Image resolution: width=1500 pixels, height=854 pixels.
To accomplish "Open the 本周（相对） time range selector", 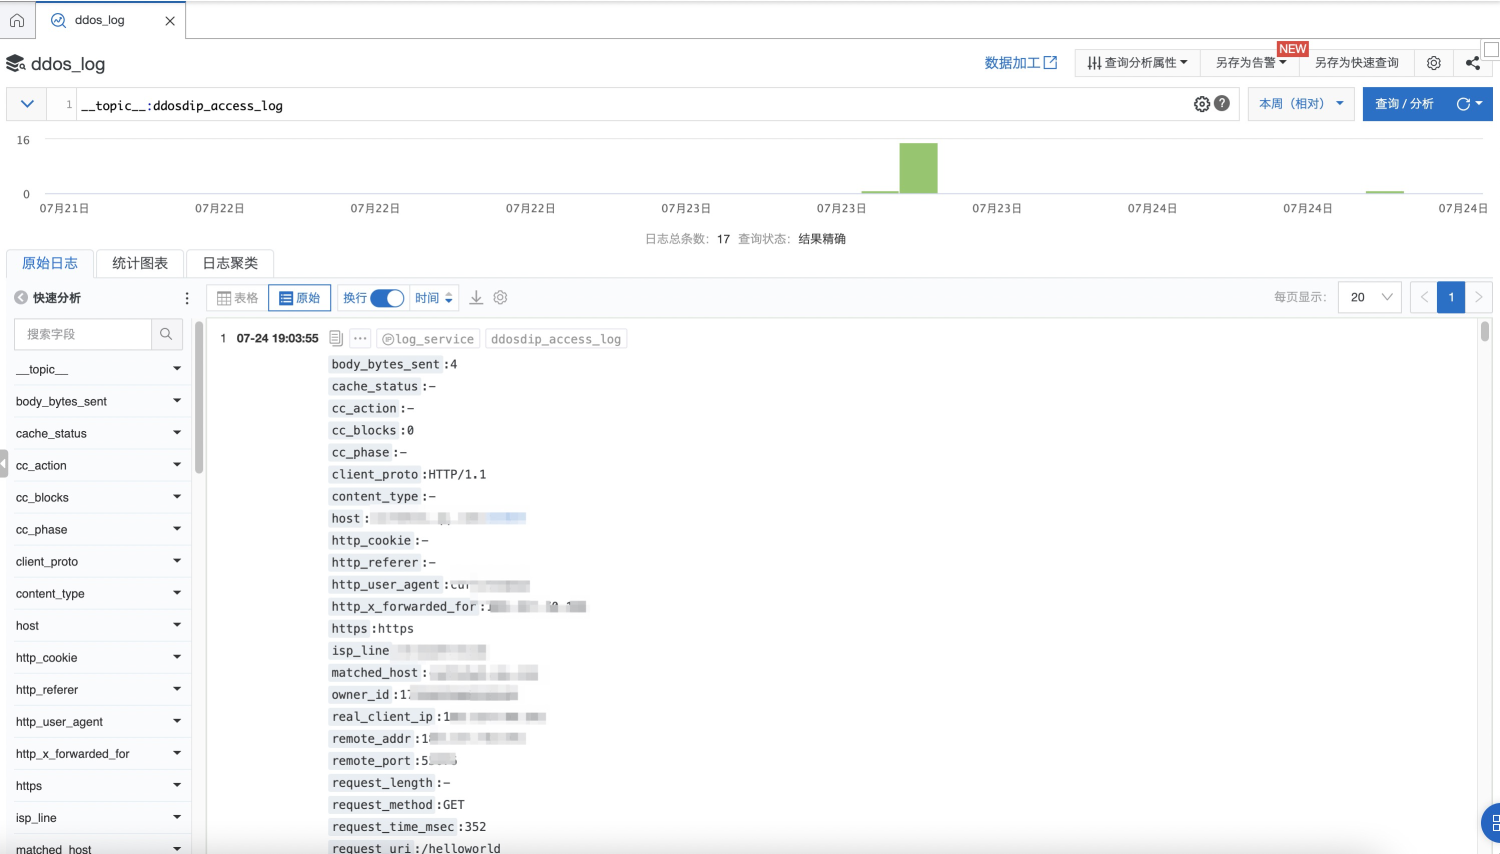I will [x=1300, y=103].
